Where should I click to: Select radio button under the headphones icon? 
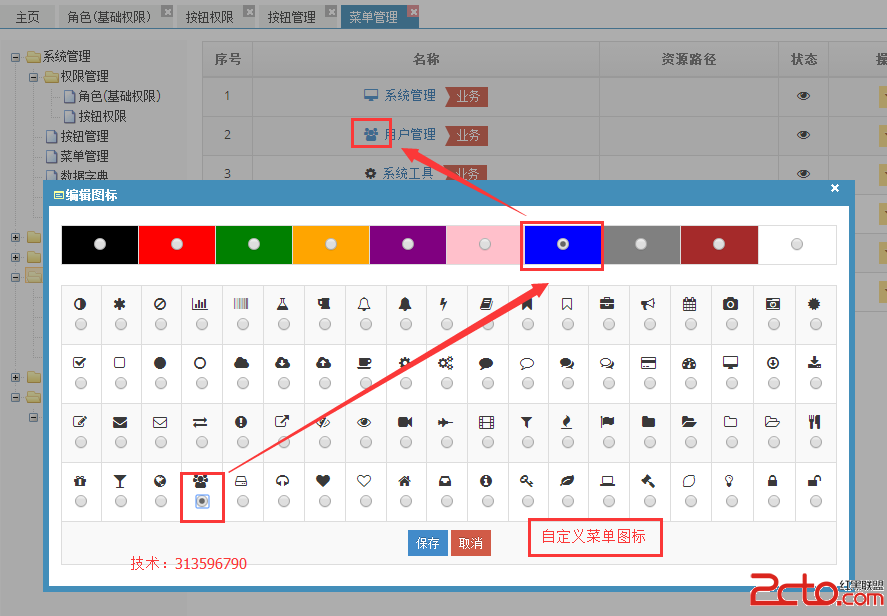pos(284,501)
